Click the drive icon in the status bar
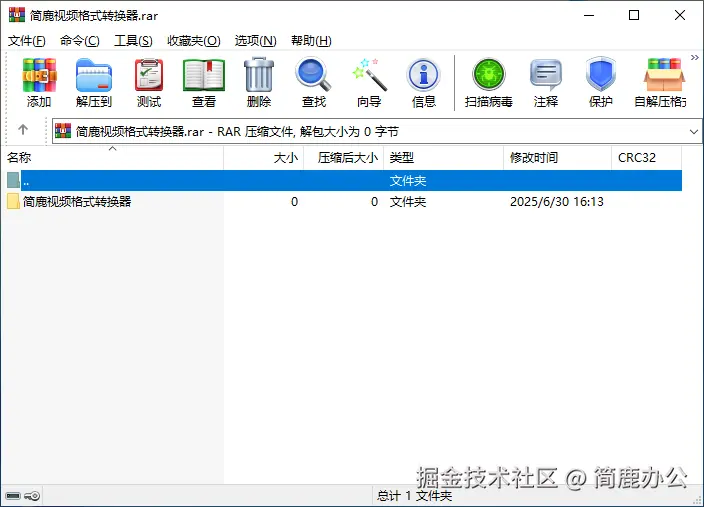This screenshot has width=704, height=507. coord(13,496)
